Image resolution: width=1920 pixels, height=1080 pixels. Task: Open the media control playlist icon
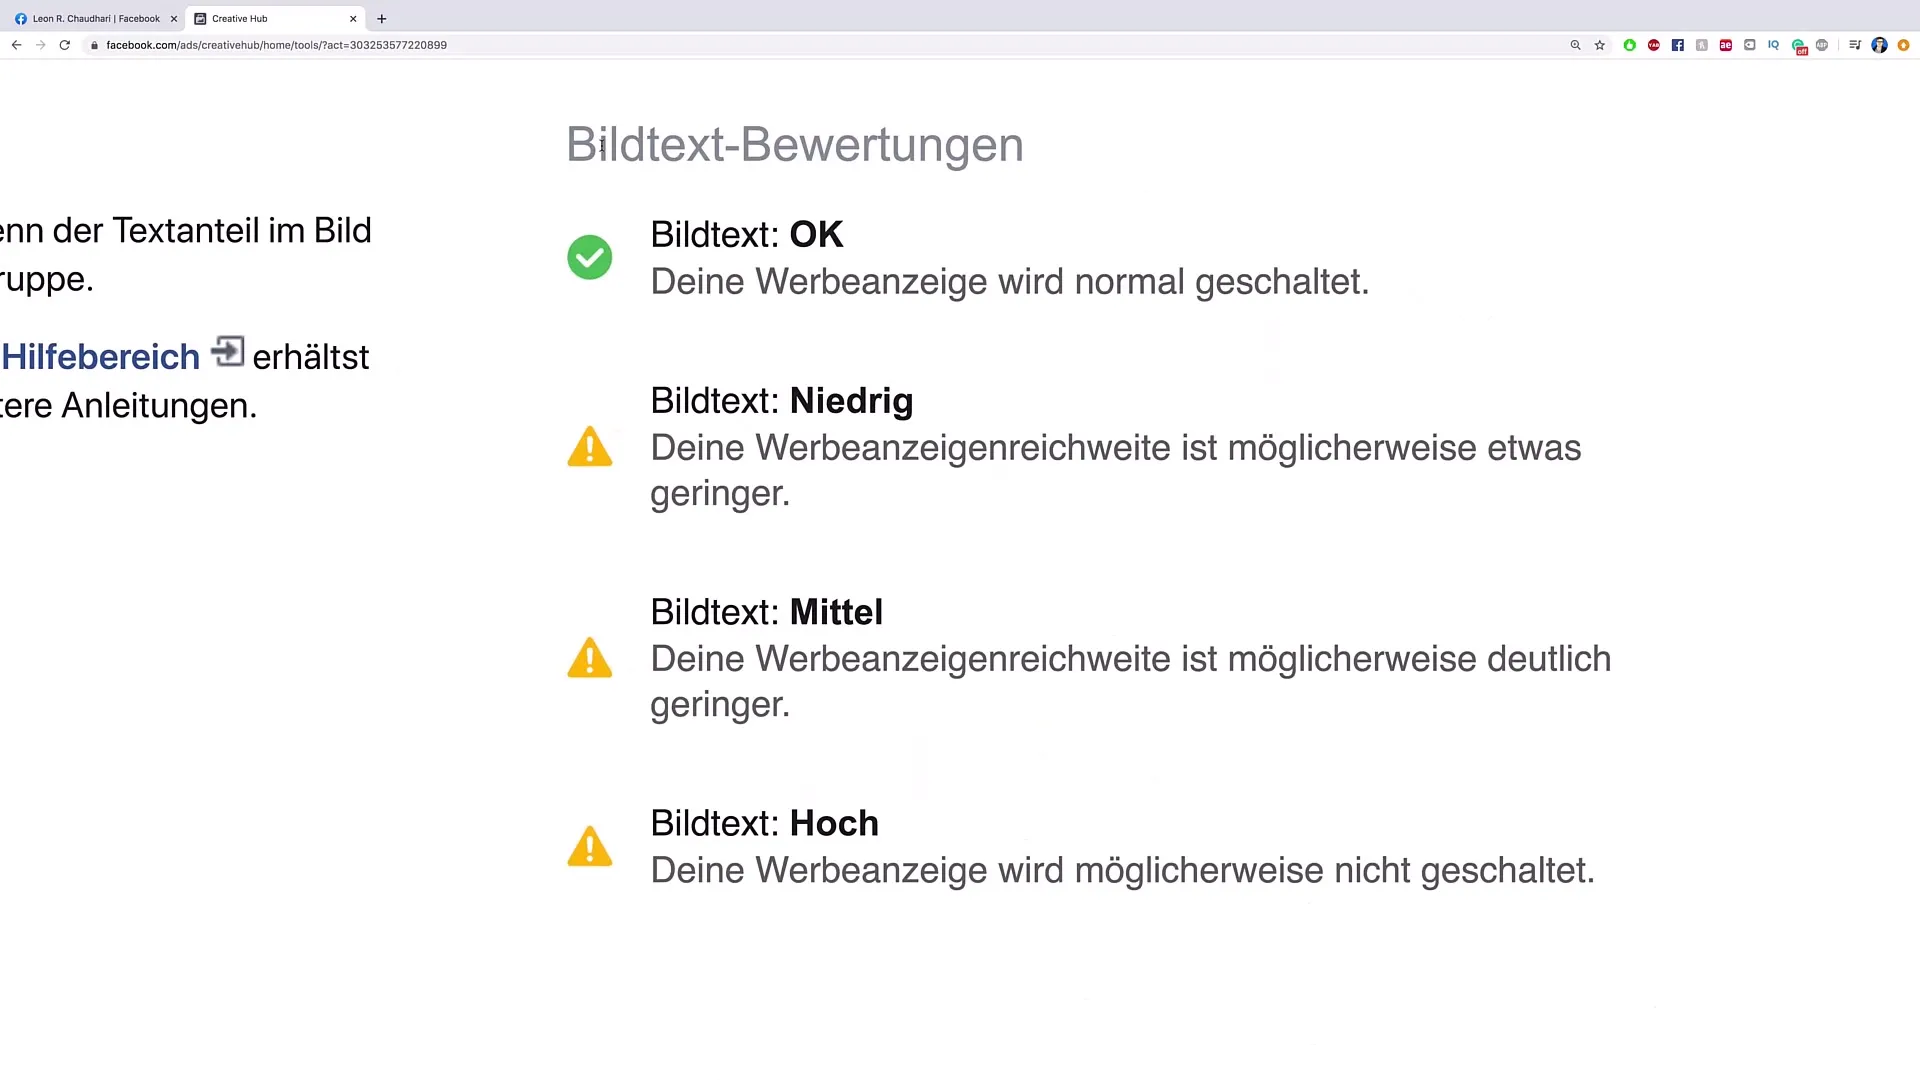[x=1854, y=45]
